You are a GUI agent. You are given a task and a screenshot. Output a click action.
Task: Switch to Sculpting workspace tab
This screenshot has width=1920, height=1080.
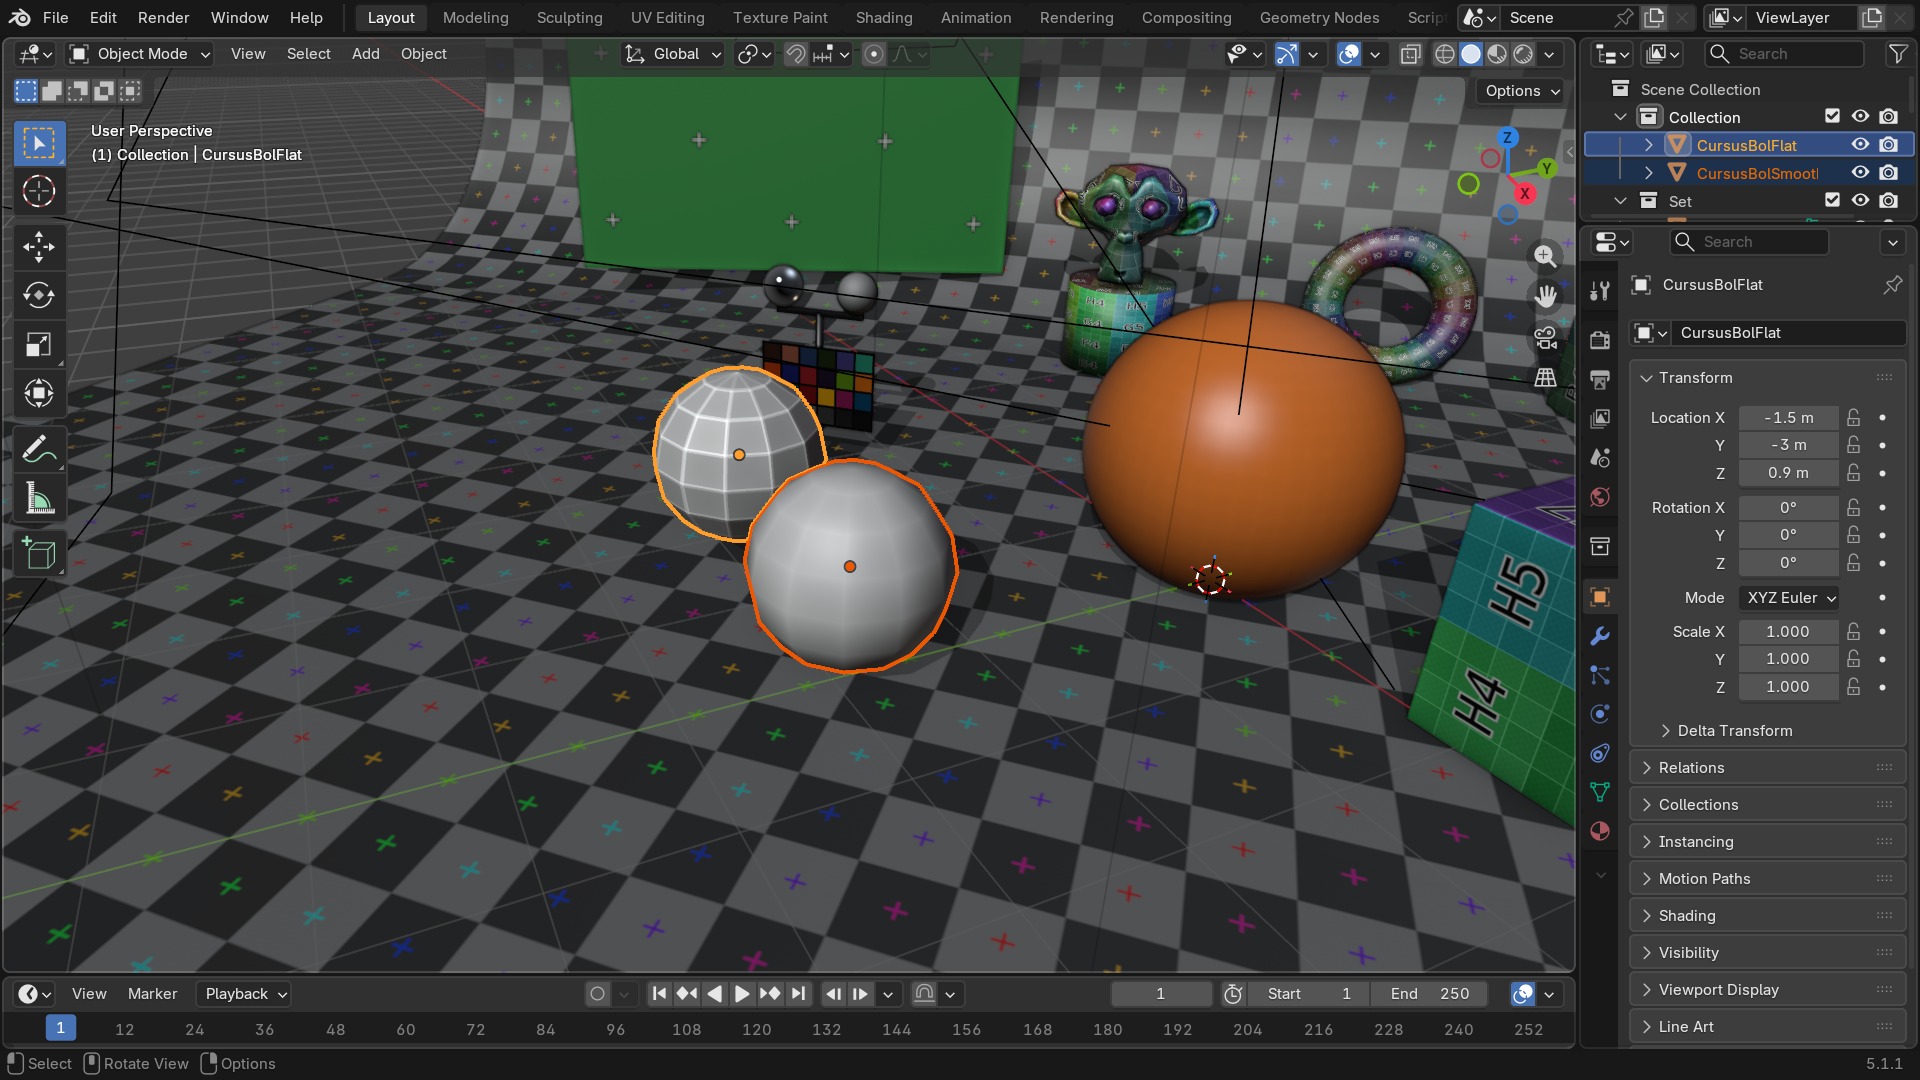click(x=570, y=18)
